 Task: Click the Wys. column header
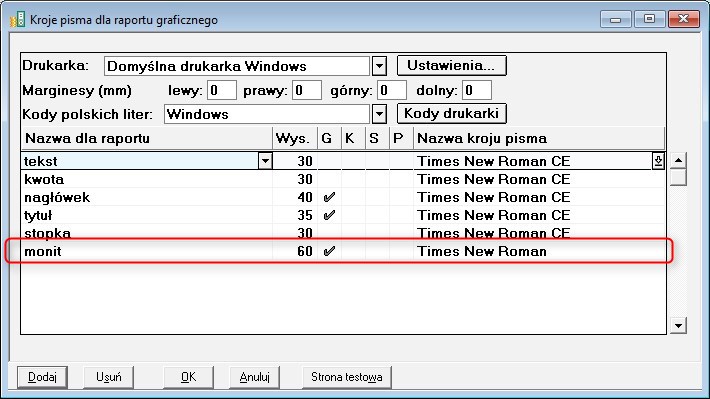(295, 138)
